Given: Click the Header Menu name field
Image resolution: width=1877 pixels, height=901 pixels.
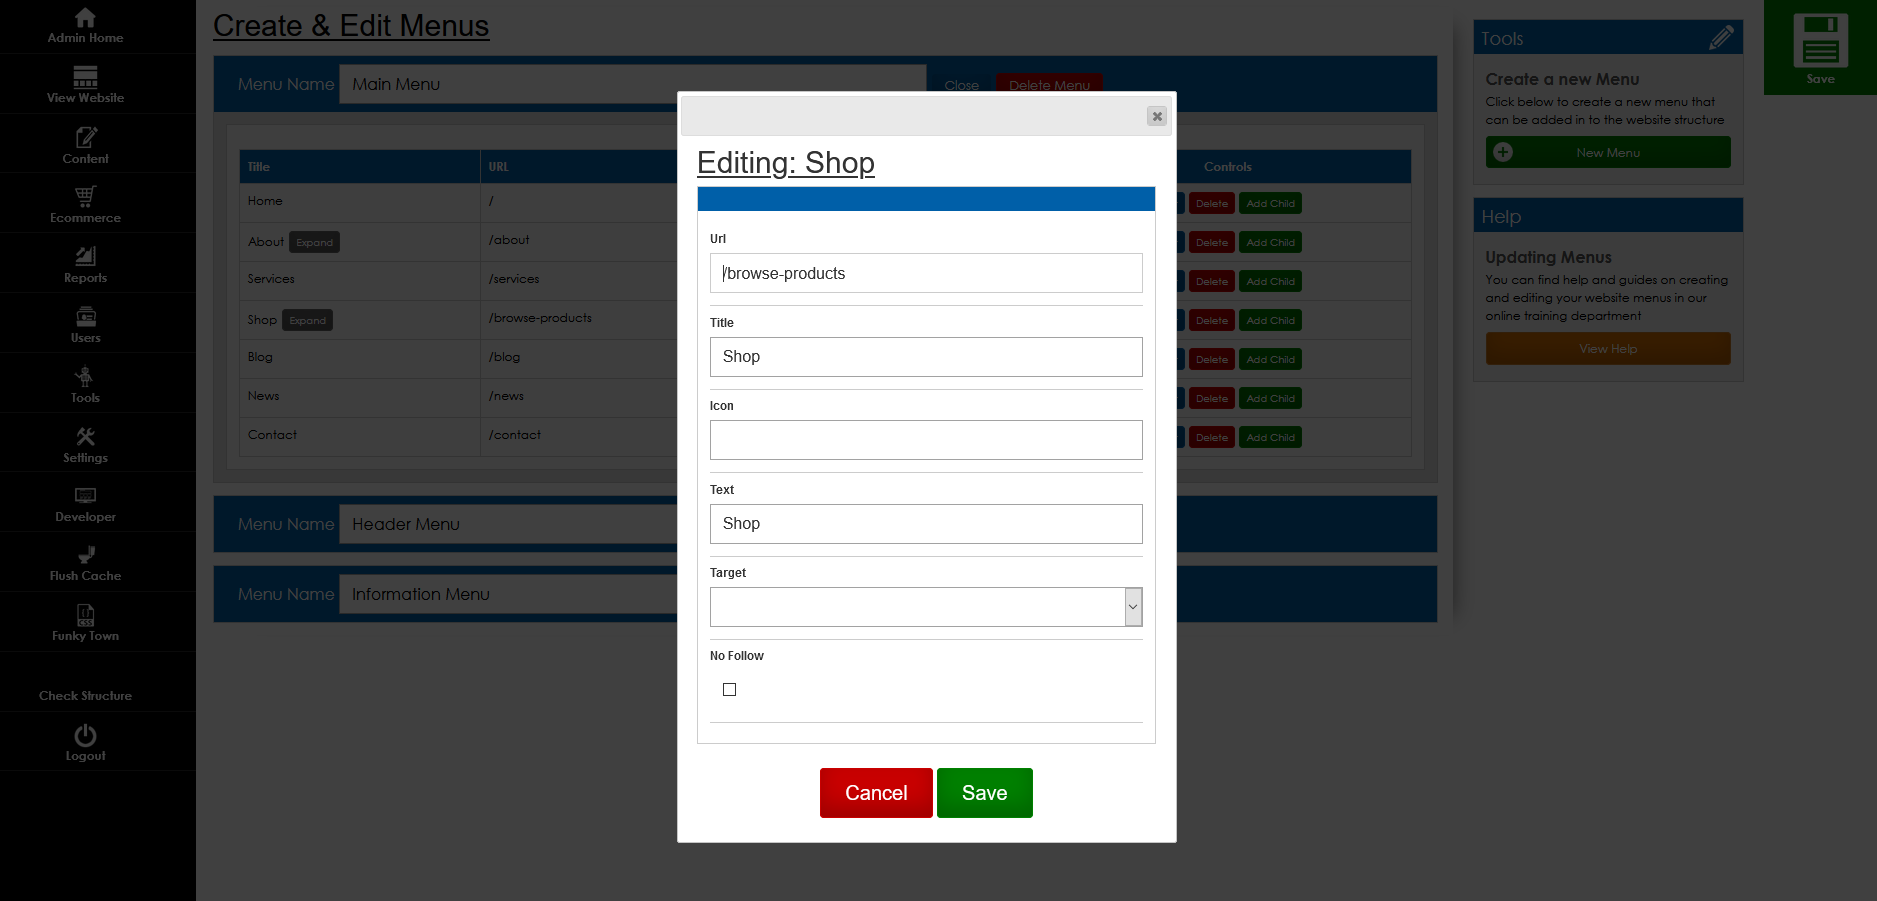Looking at the screenshot, I should coord(508,524).
